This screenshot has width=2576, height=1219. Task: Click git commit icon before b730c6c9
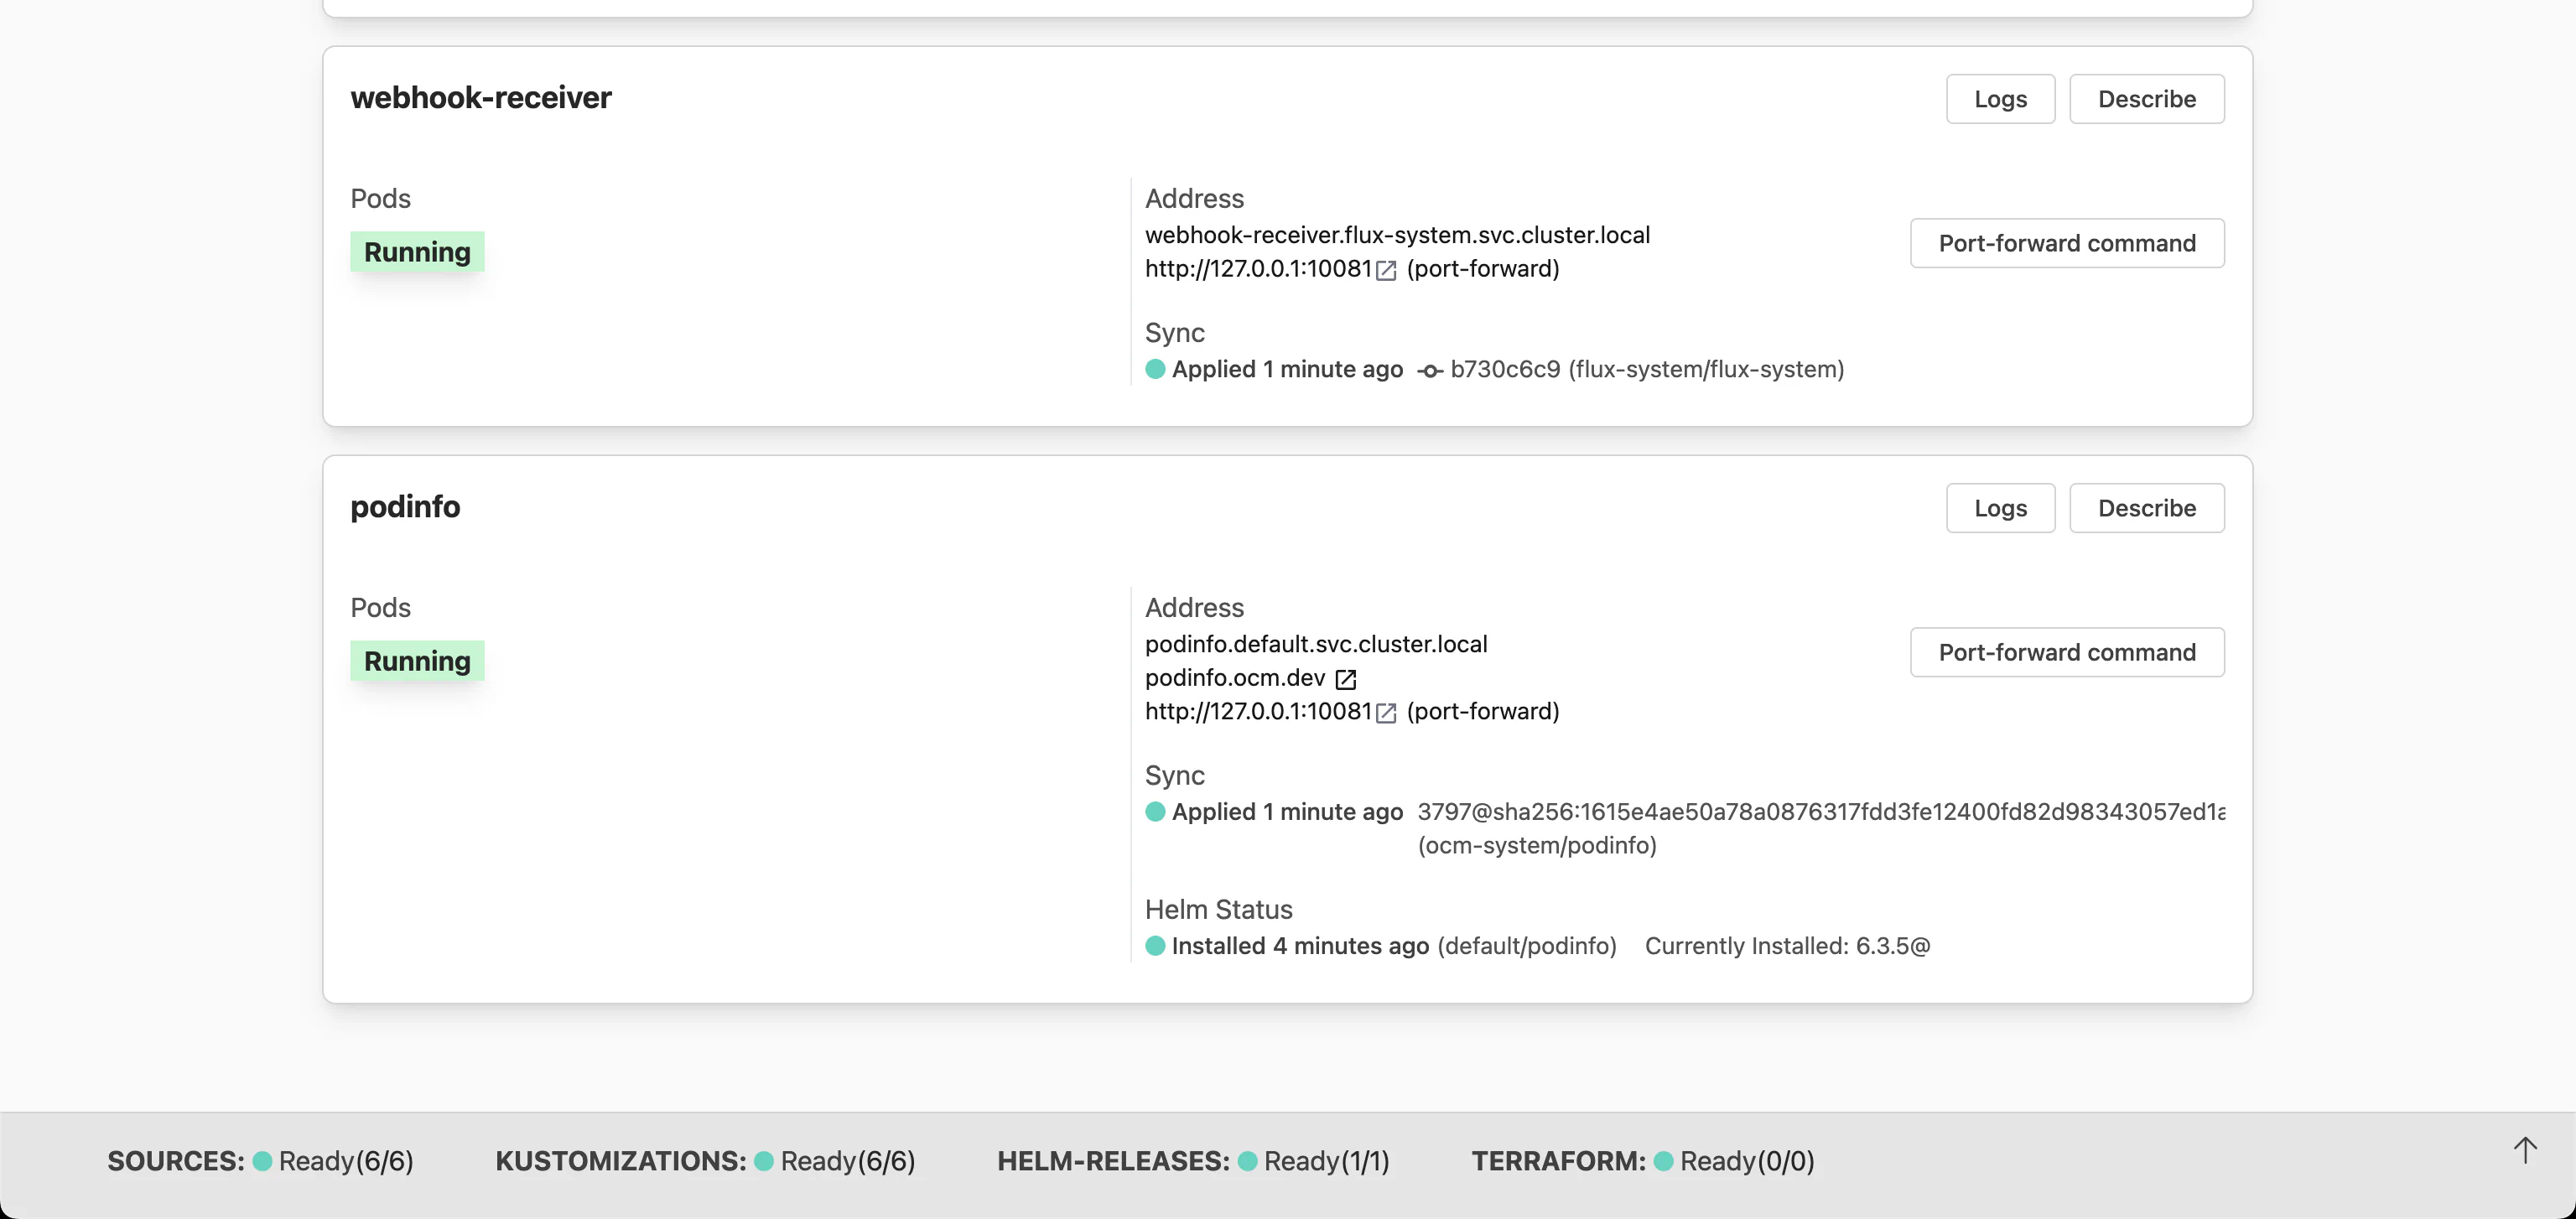point(1429,371)
